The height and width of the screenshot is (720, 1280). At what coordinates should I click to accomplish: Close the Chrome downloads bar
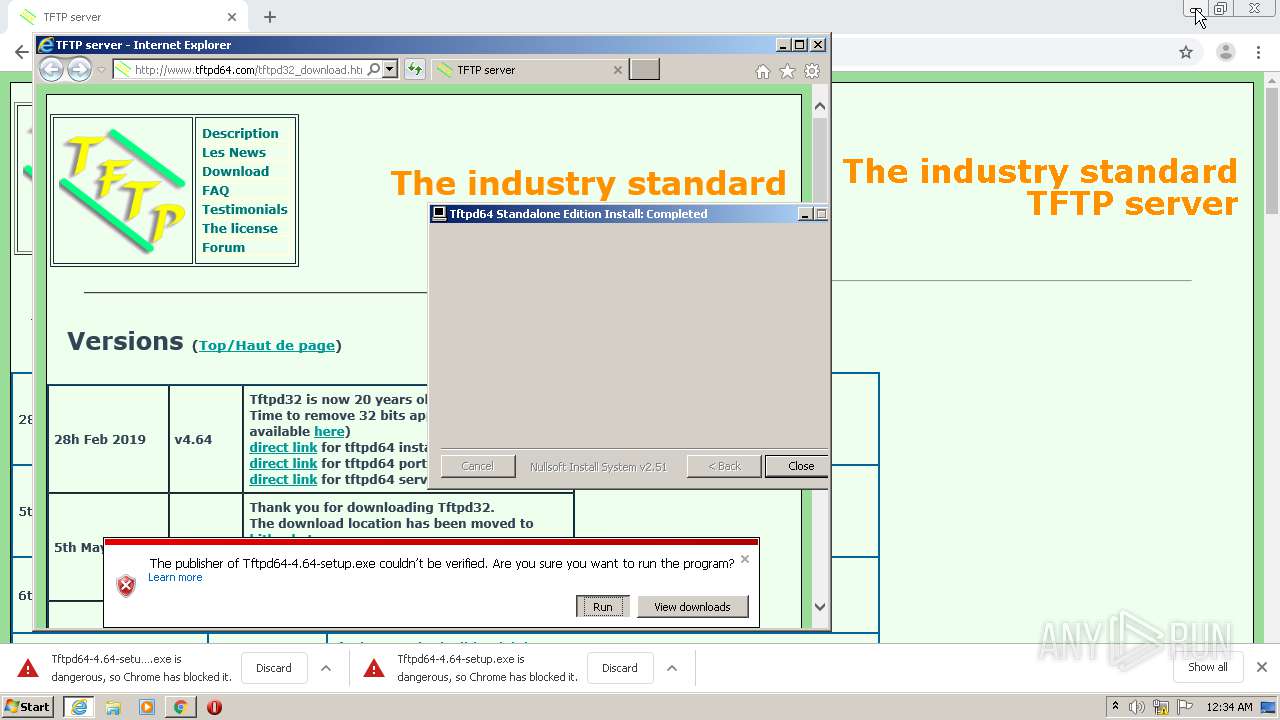tap(1261, 667)
